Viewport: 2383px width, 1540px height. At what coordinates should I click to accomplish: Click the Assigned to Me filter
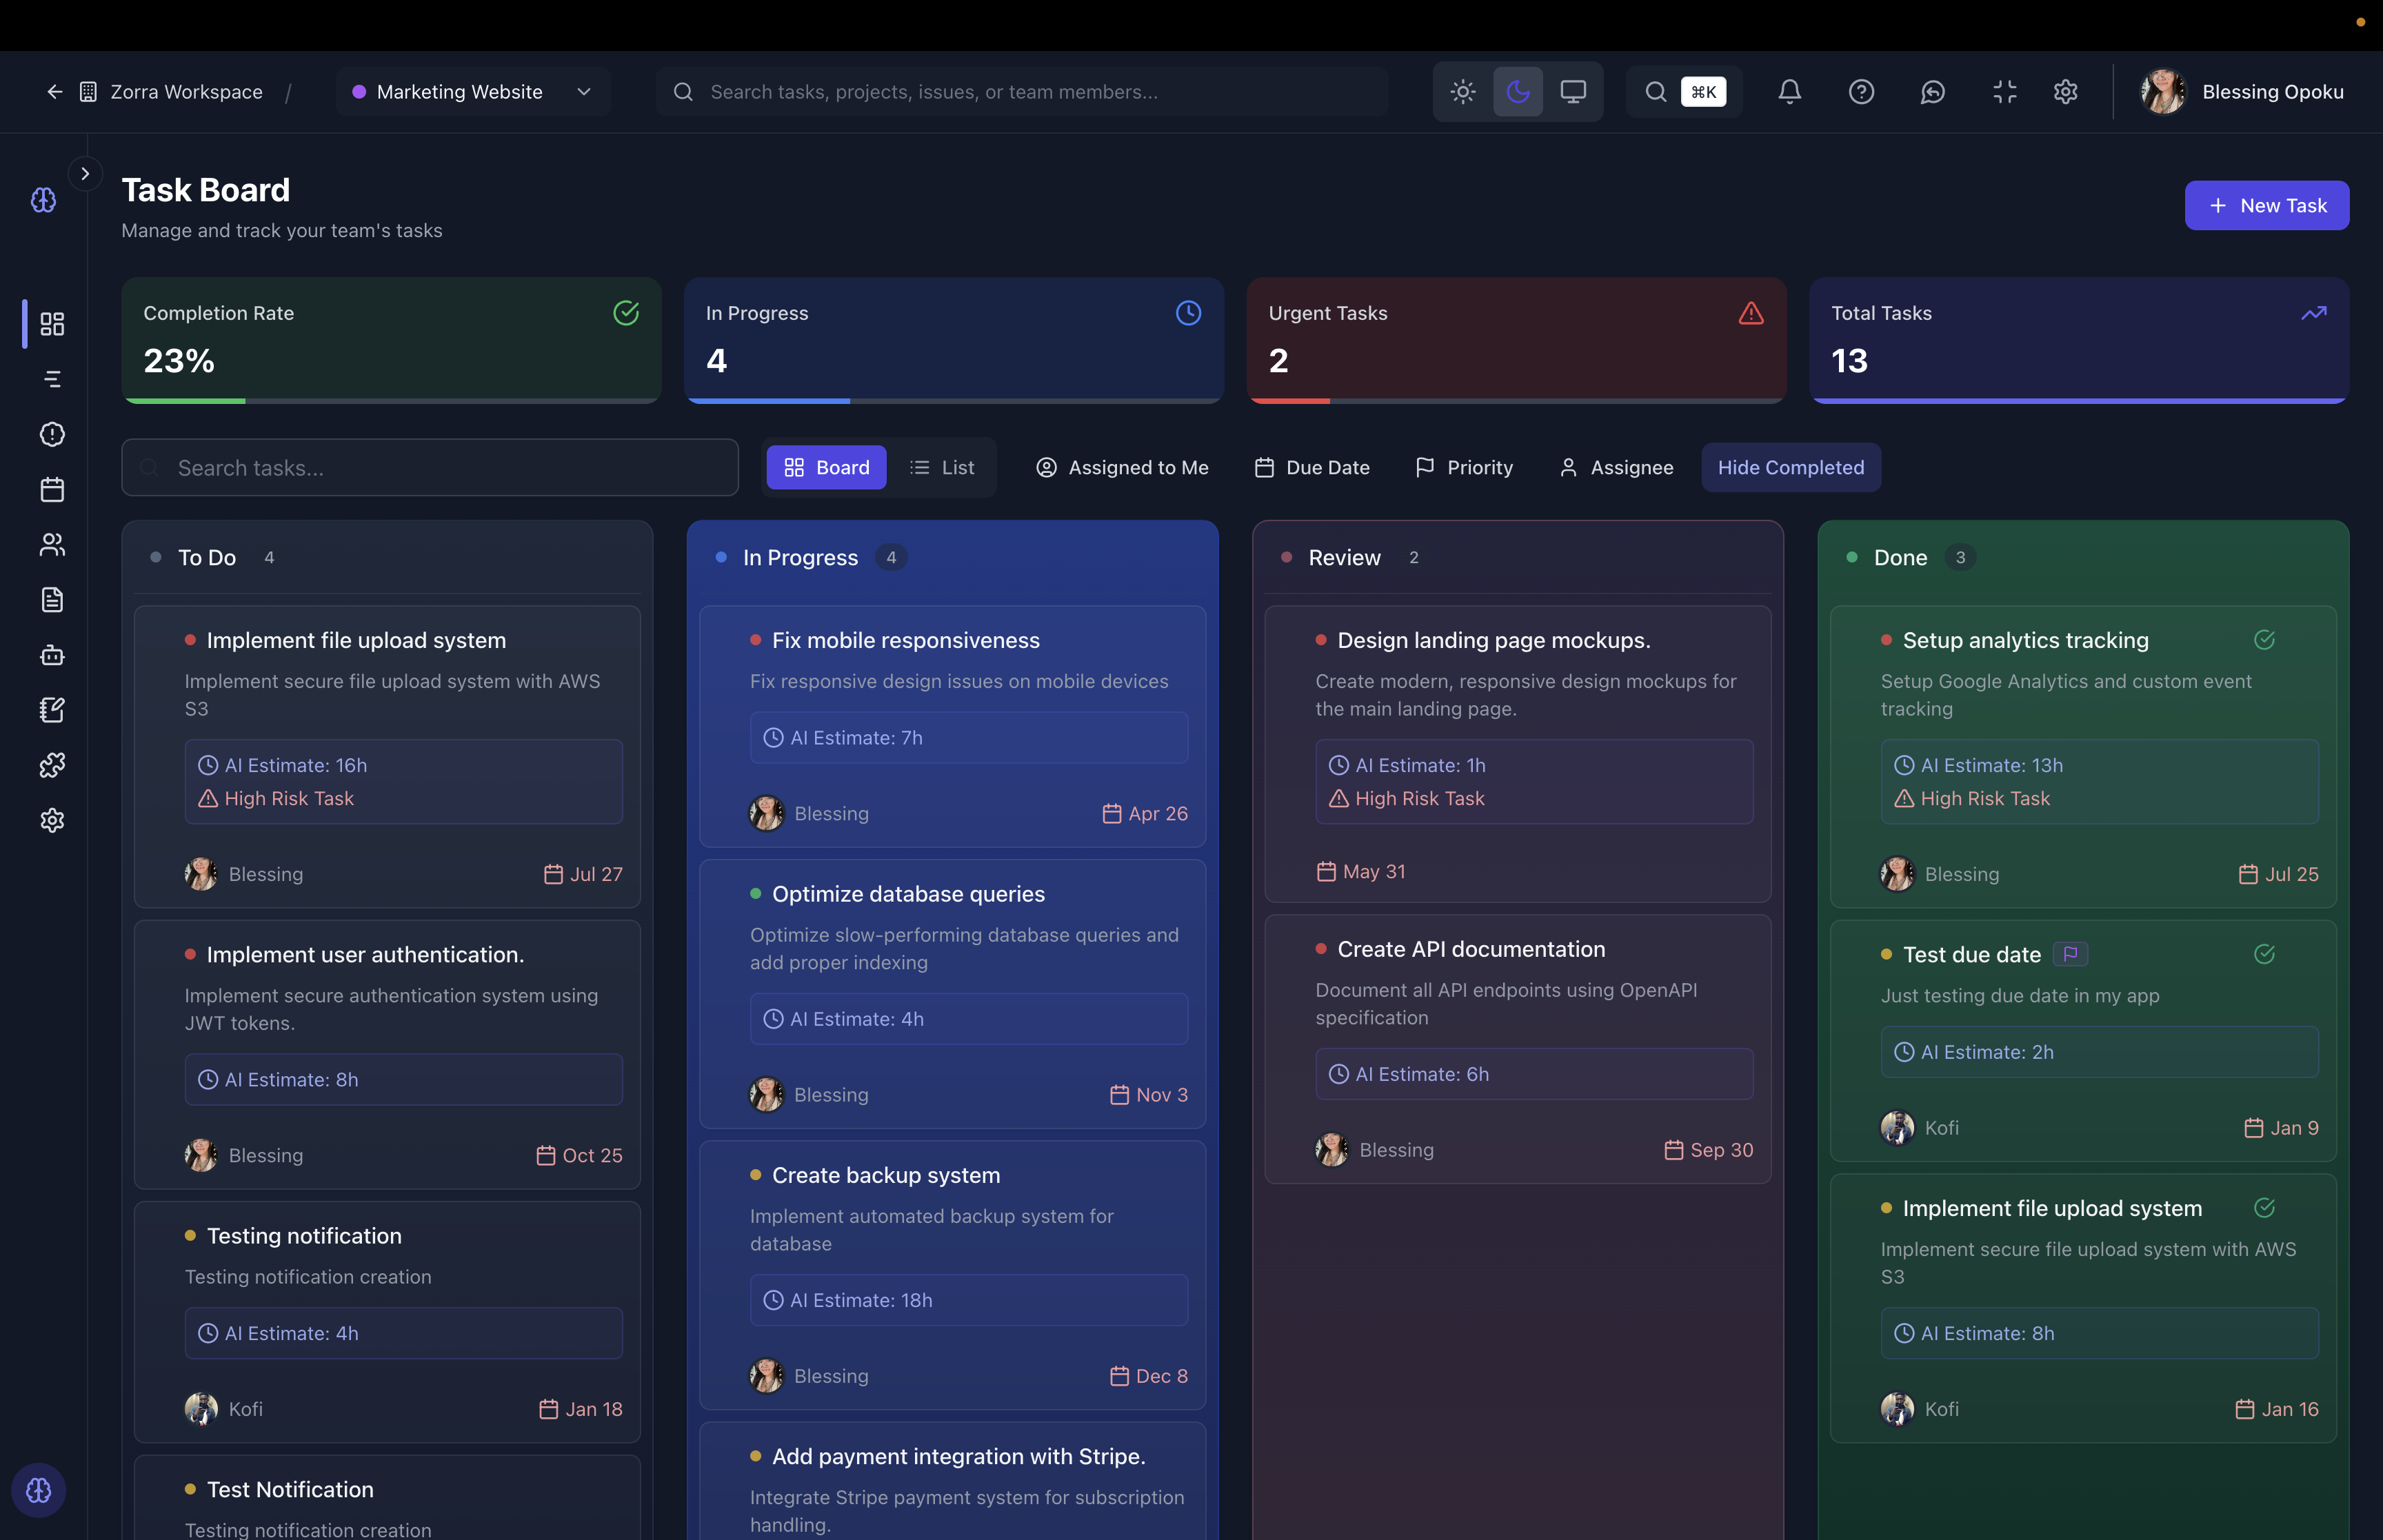1122,467
